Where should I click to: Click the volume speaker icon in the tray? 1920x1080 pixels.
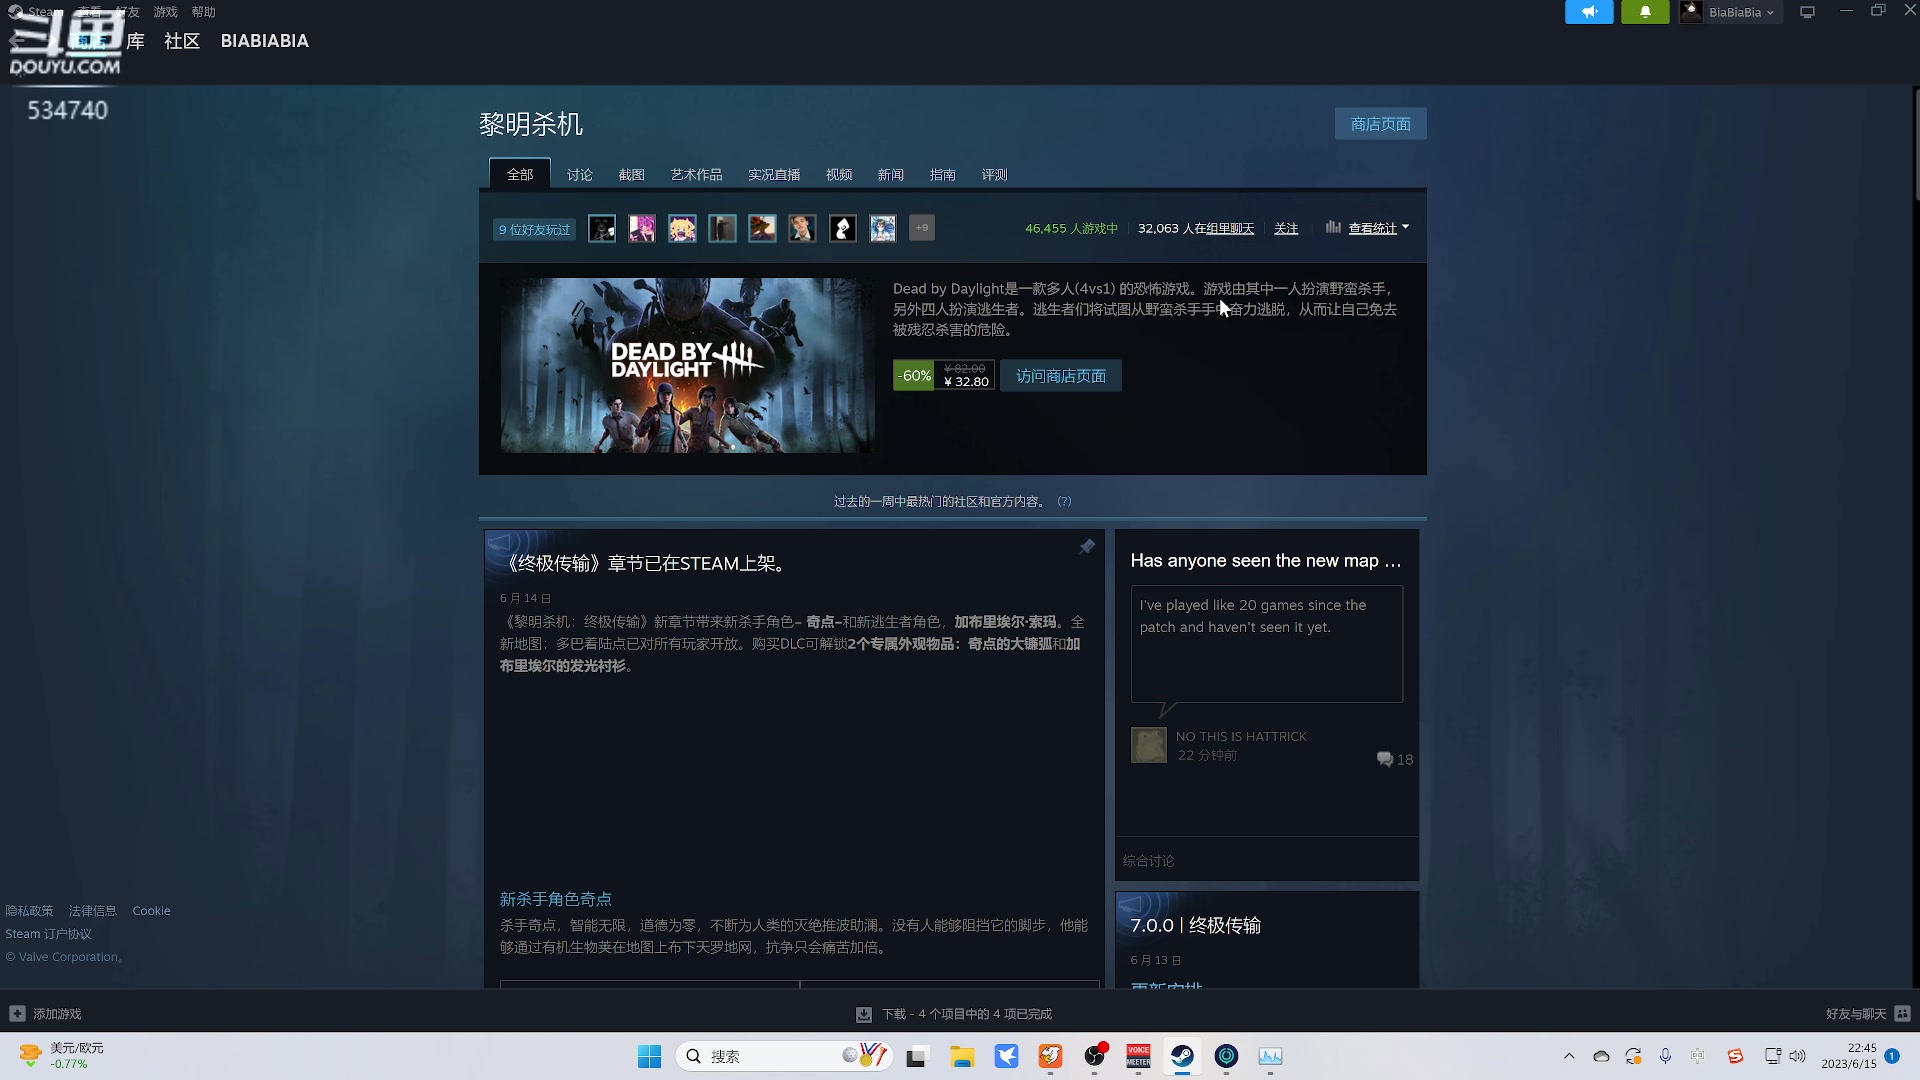tap(1798, 1056)
